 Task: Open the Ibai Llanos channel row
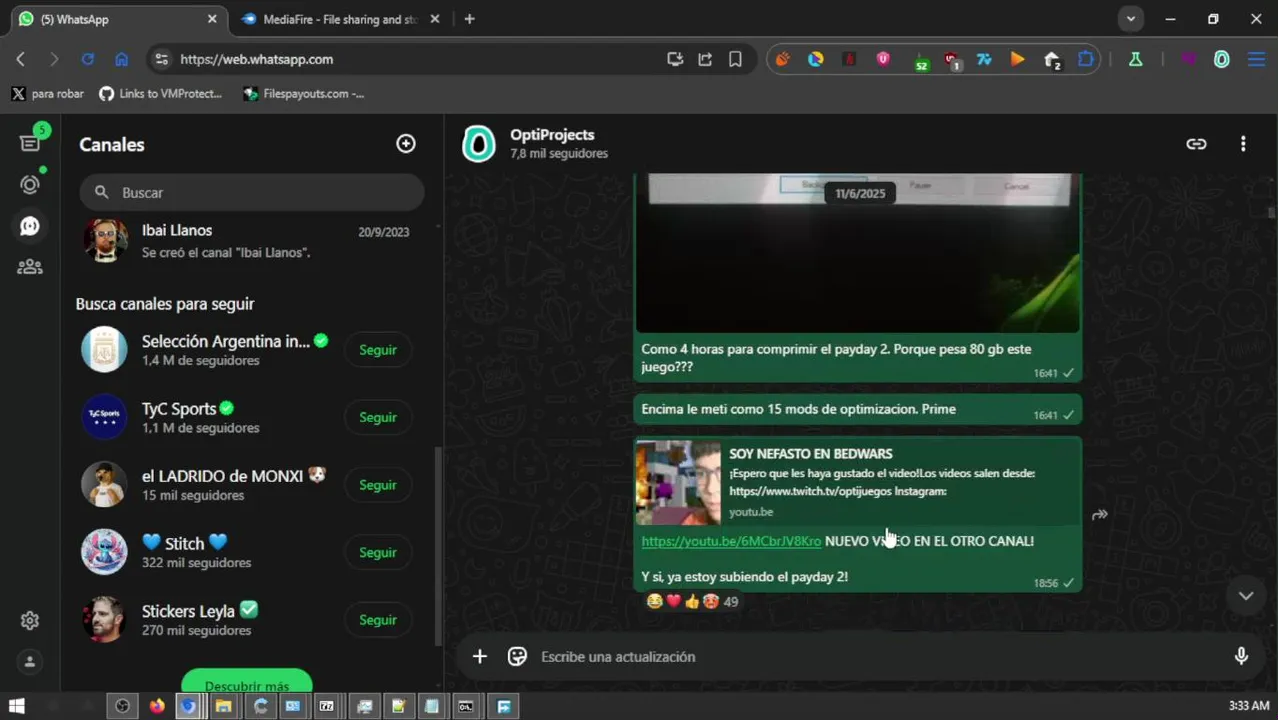pyautogui.click(x=246, y=241)
